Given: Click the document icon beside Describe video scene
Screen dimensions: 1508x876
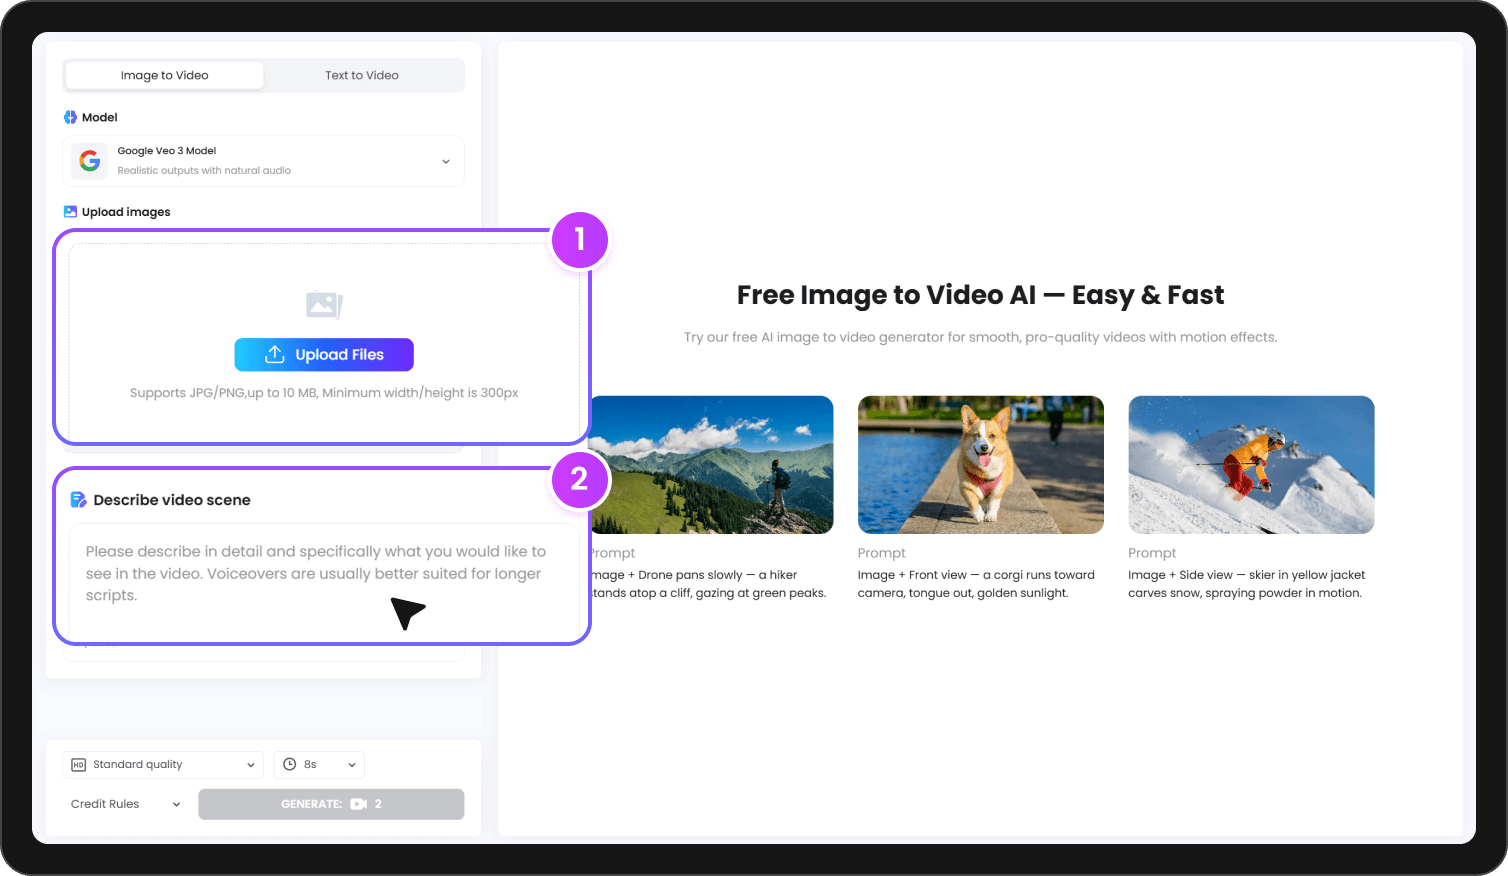Looking at the screenshot, I should click(78, 499).
